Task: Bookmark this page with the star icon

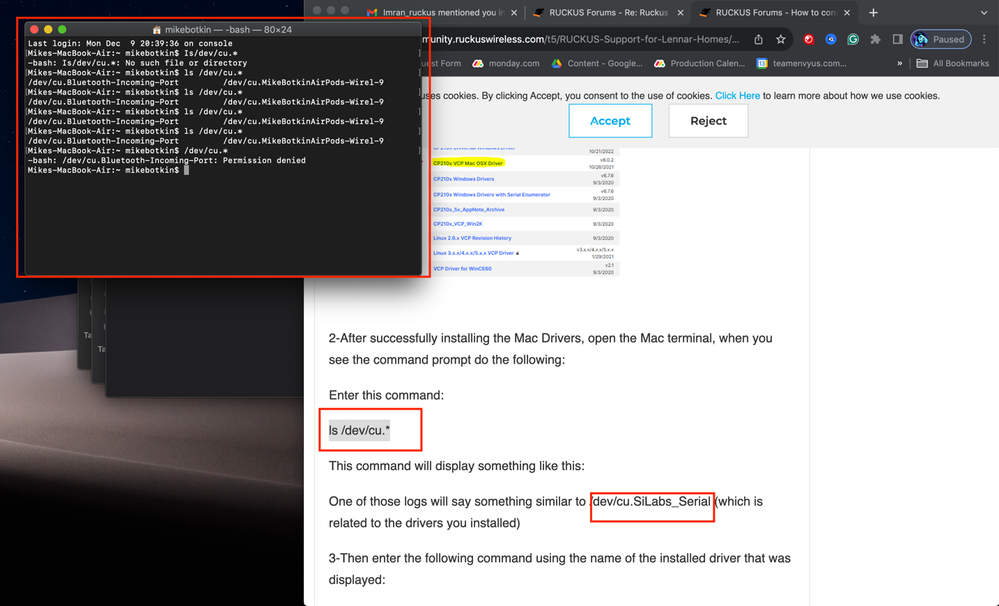Action: pyautogui.click(x=781, y=40)
